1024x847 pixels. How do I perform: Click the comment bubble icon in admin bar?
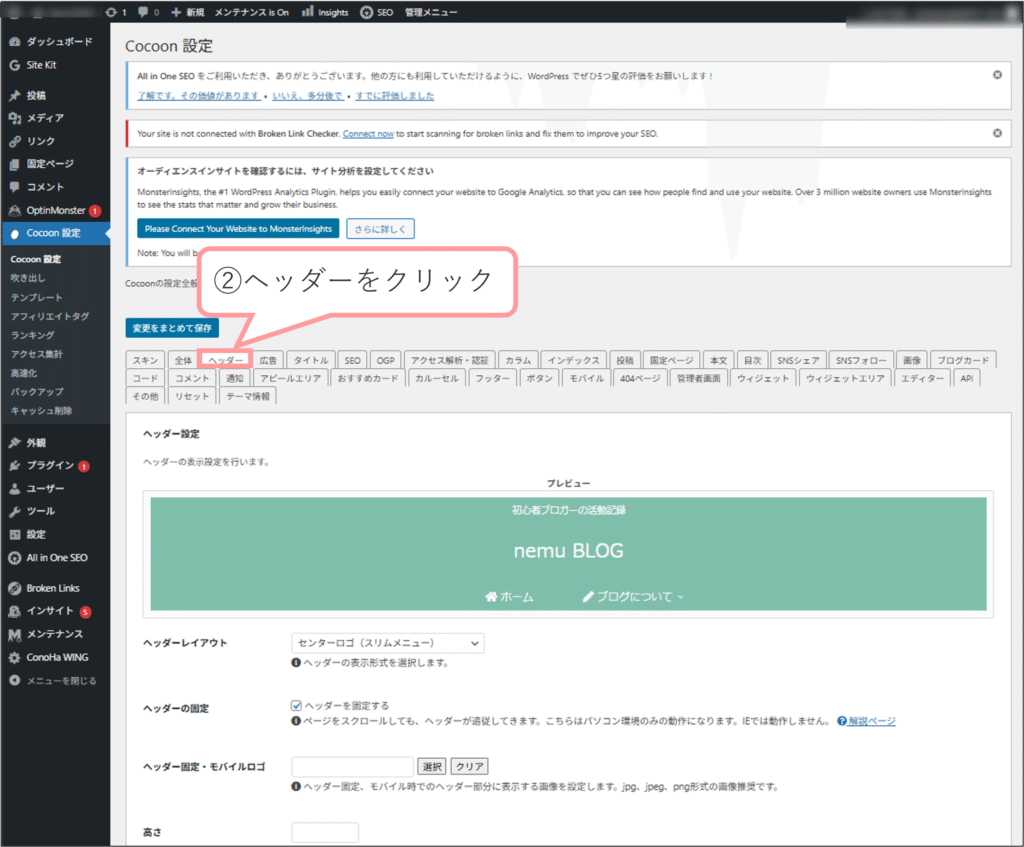(143, 12)
